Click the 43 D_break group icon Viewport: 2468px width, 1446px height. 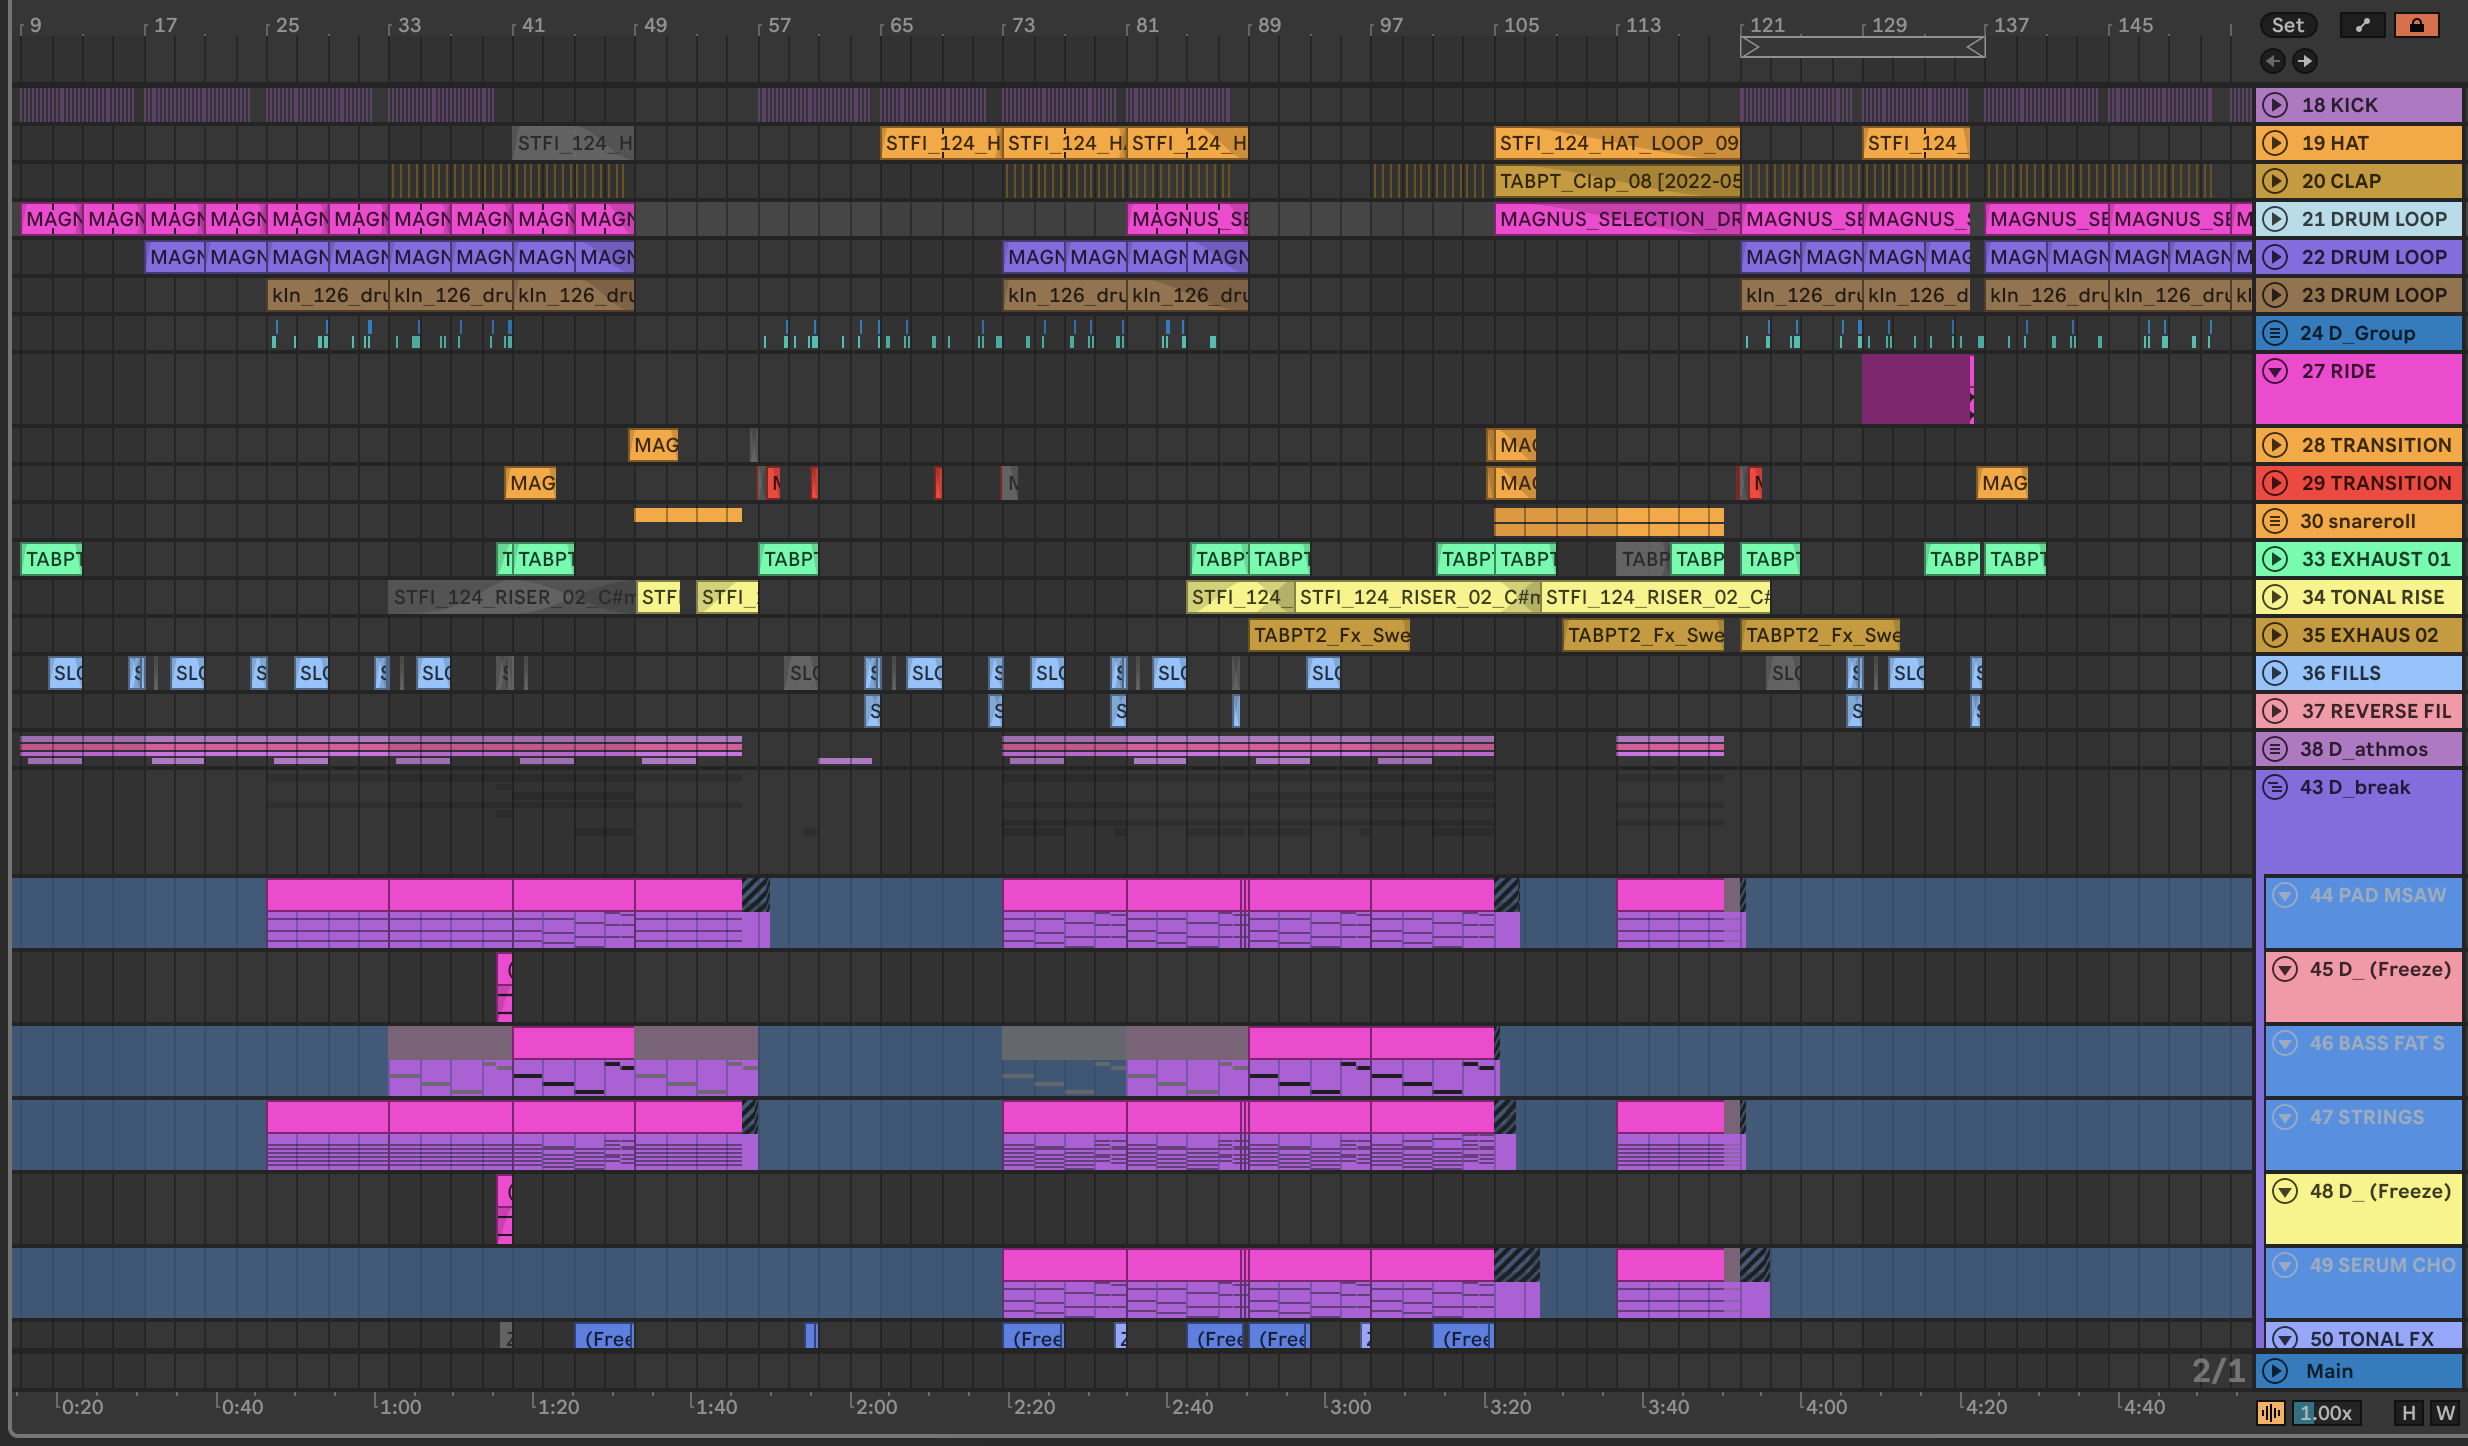(x=2275, y=787)
